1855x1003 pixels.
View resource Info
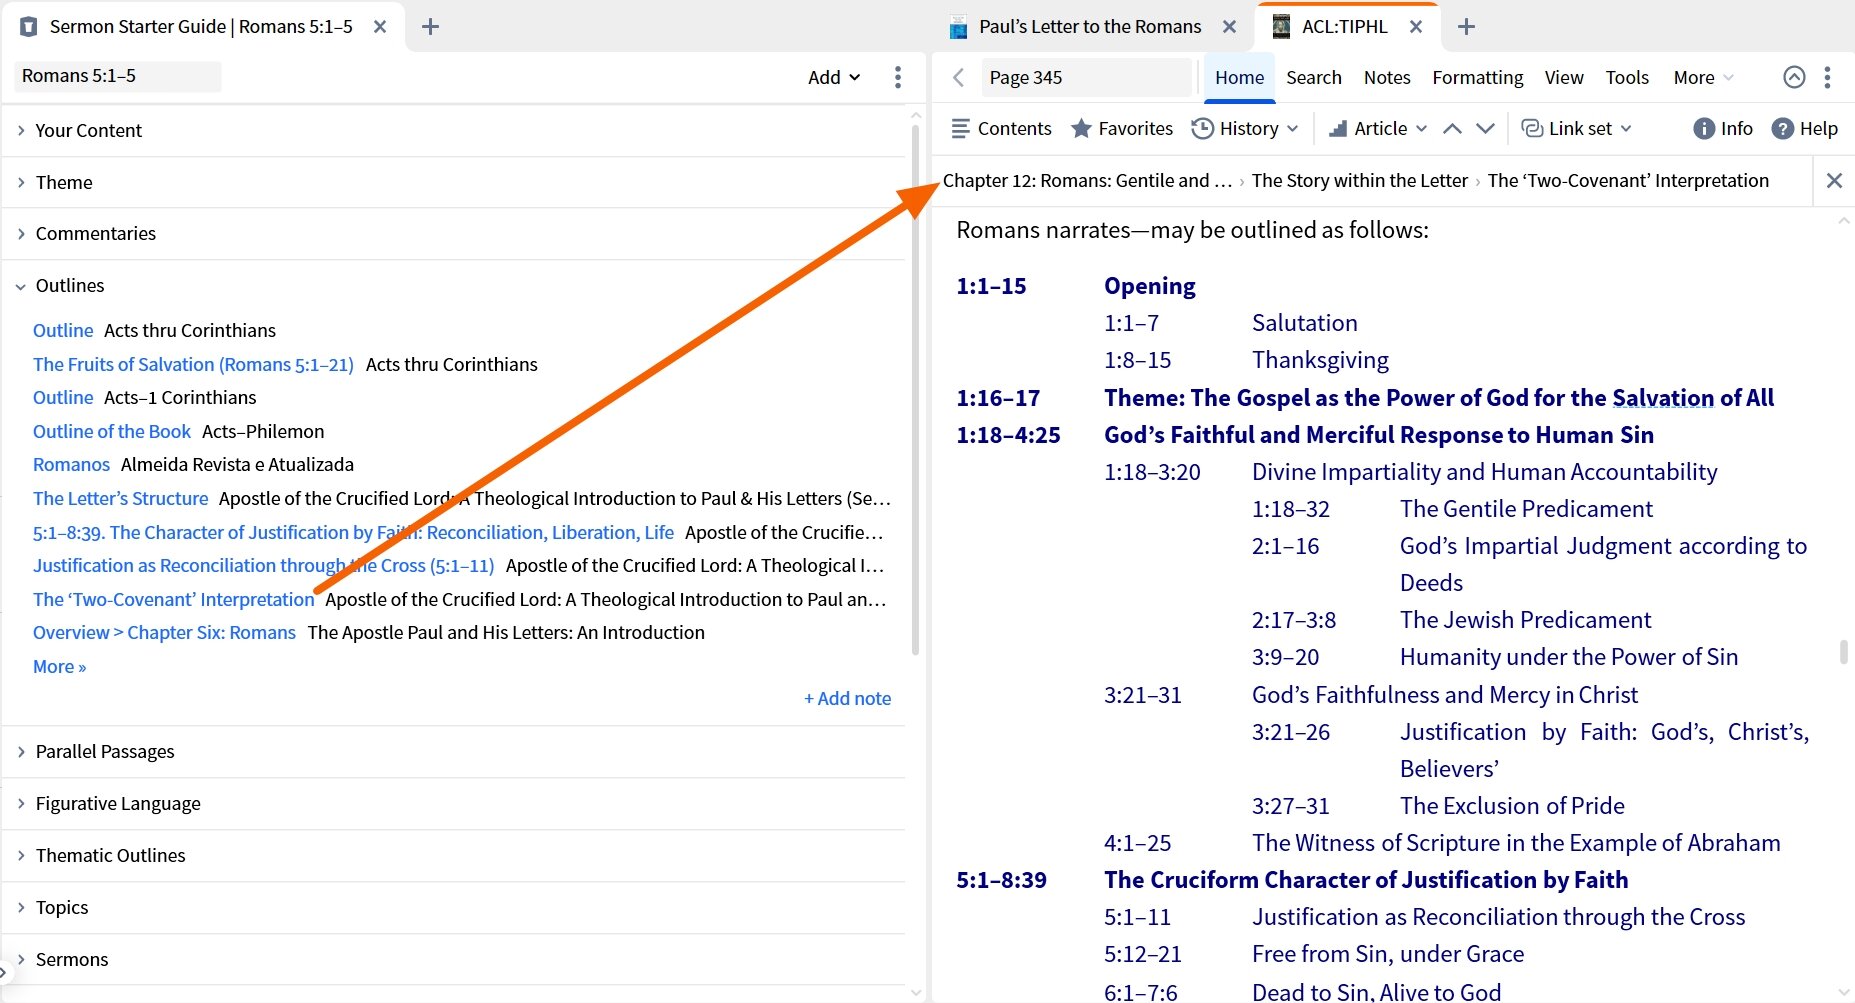coord(1722,128)
